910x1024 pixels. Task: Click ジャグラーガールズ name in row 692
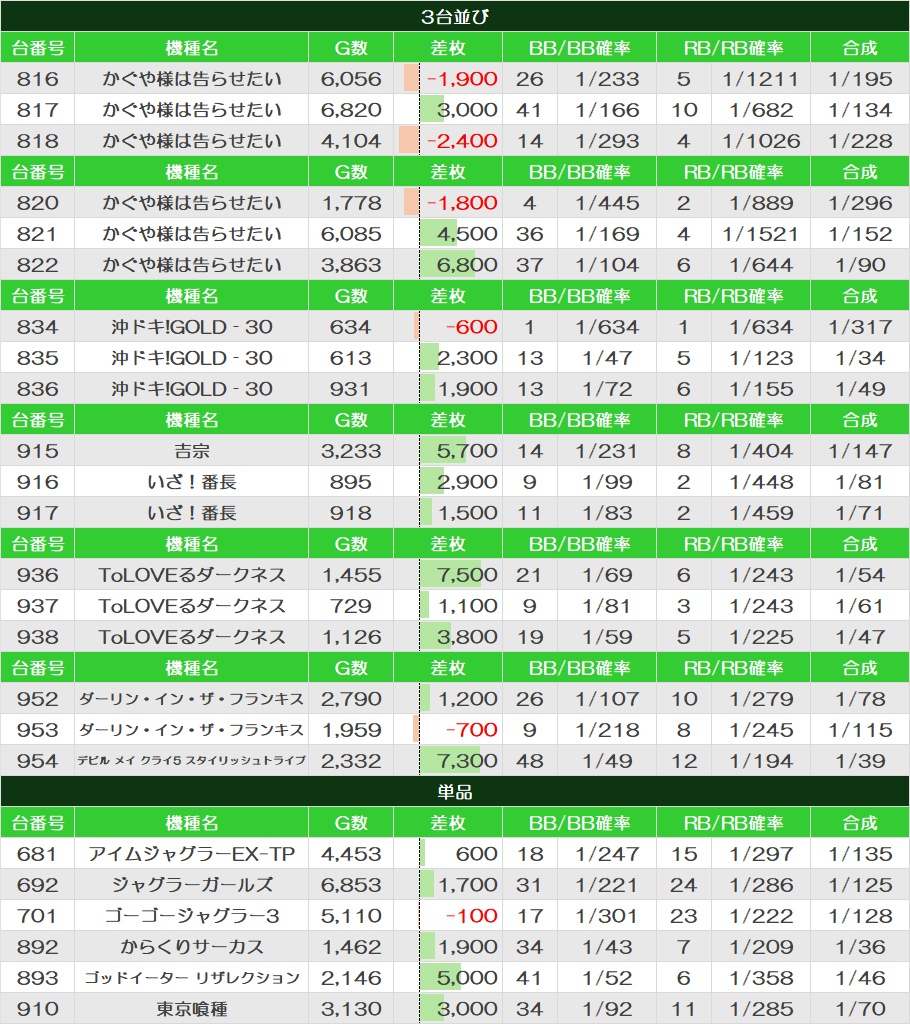click(191, 886)
